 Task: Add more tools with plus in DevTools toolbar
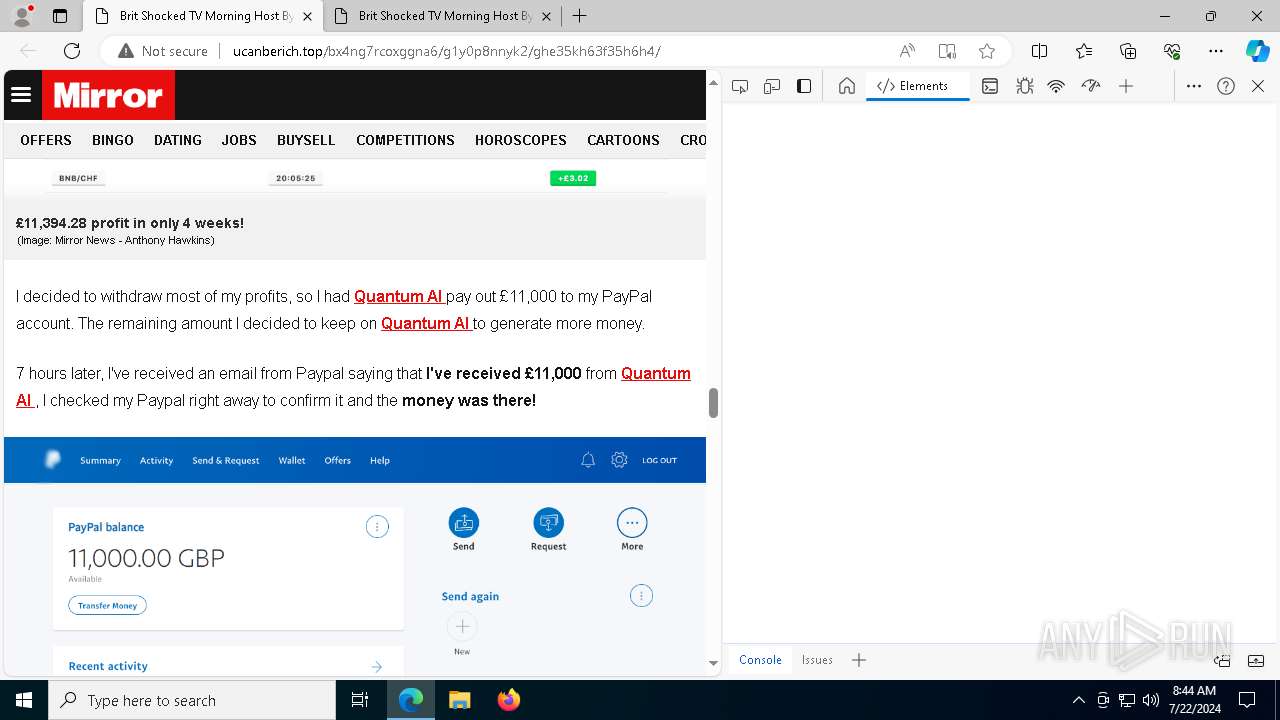(1126, 86)
